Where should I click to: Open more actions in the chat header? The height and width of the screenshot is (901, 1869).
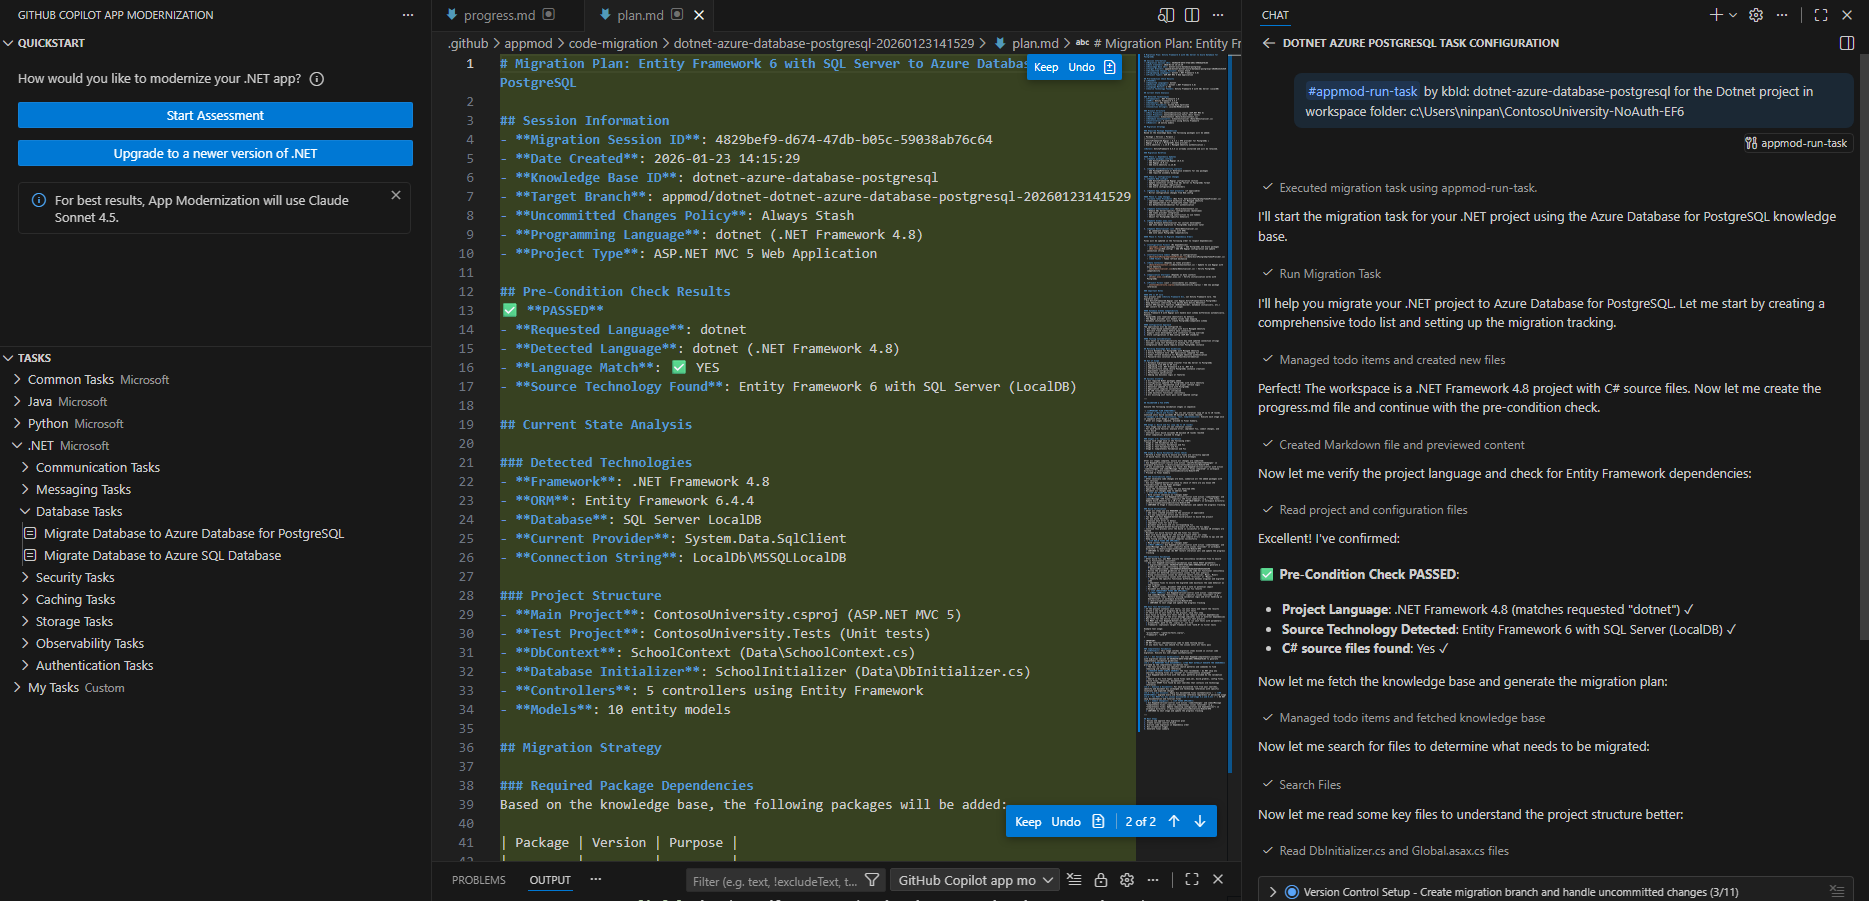click(x=1782, y=15)
